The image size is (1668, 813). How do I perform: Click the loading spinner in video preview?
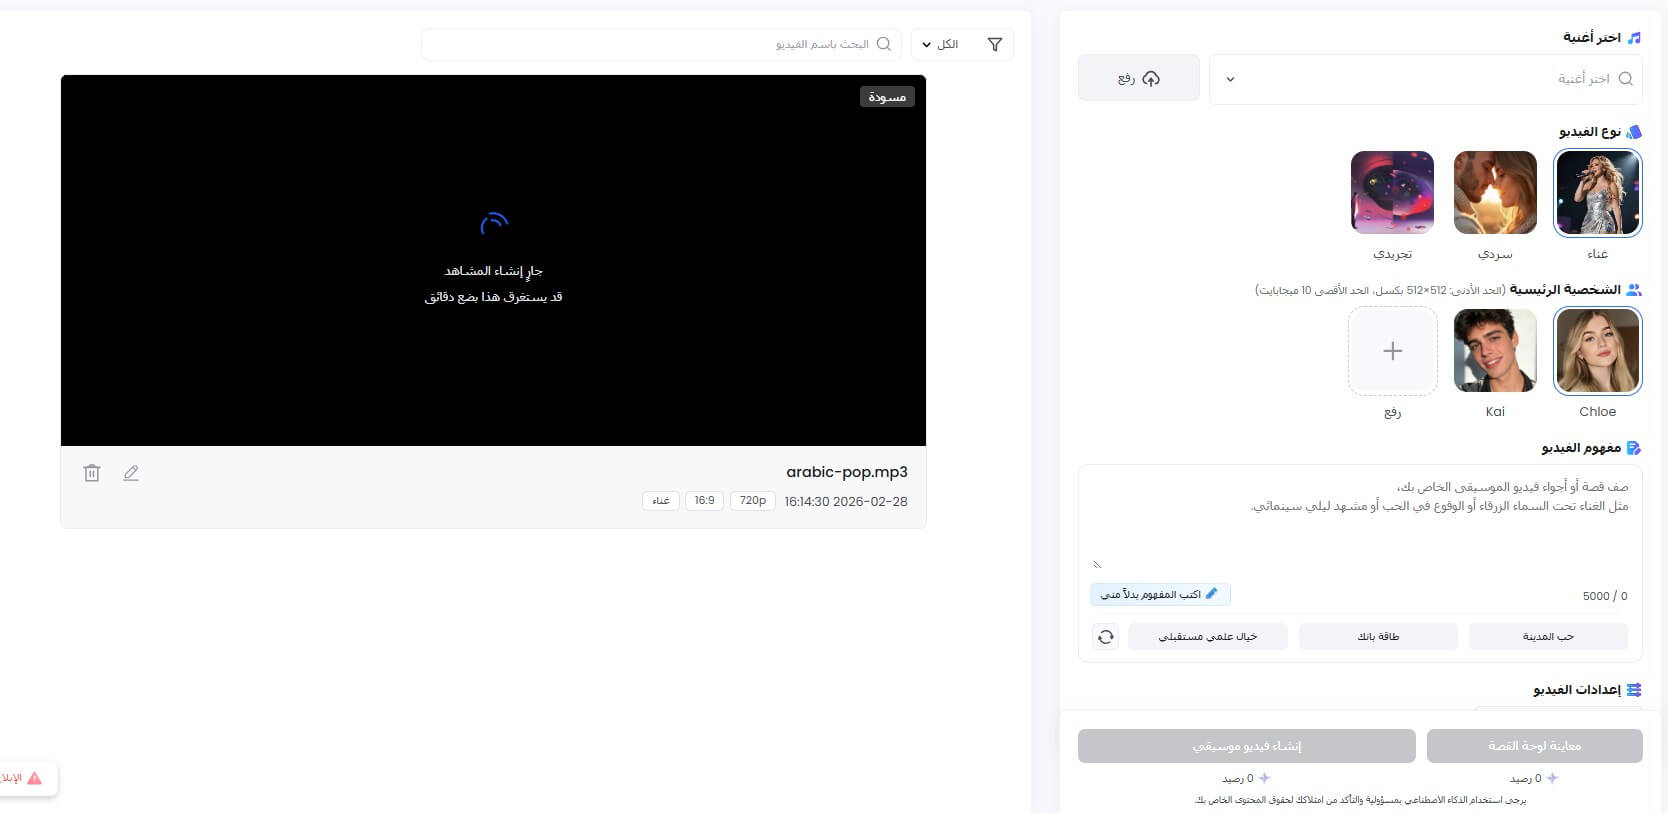494,224
